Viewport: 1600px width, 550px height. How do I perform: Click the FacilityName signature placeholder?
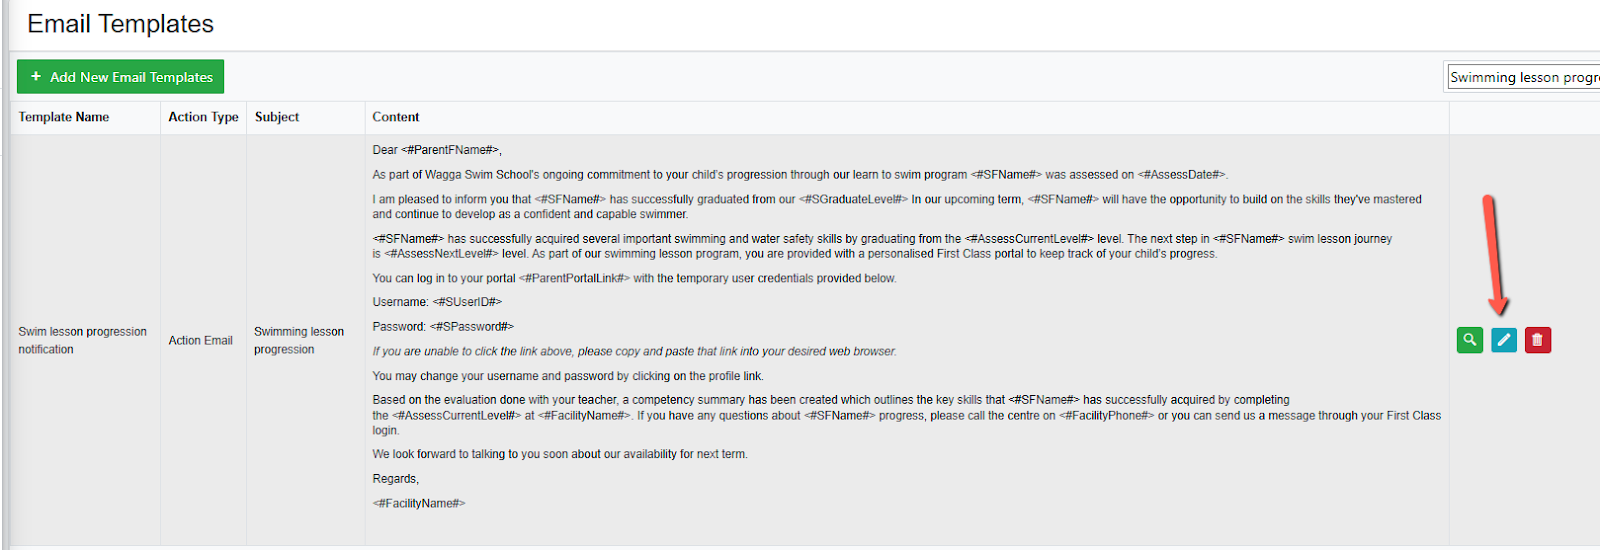pyautogui.click(x=419, y=503)
